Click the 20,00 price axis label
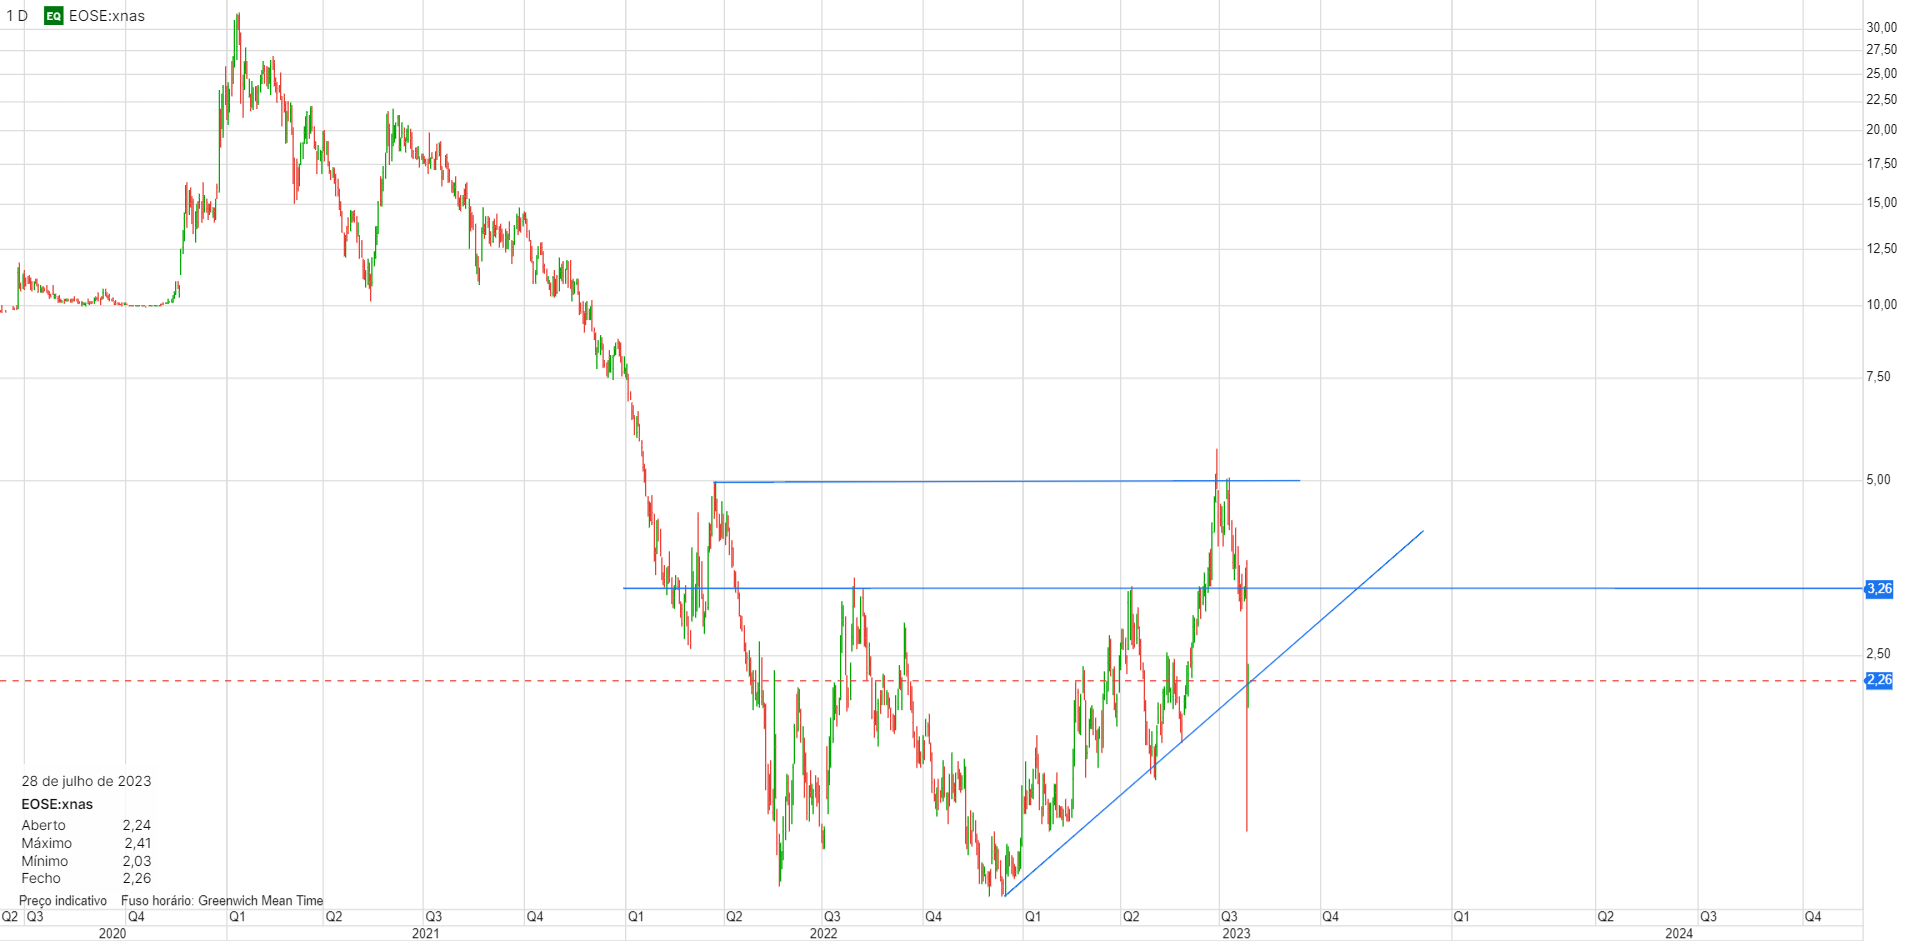Viewport: 1905px width, 942px height. point(1881,130)
